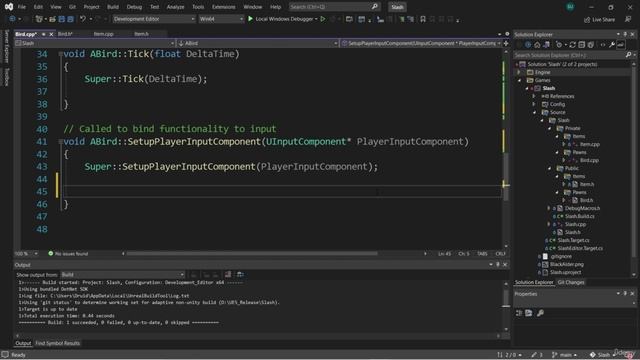Screen dimensions: 640x360
Task: Click the main branch button in status bar
Action: [564, 355]
